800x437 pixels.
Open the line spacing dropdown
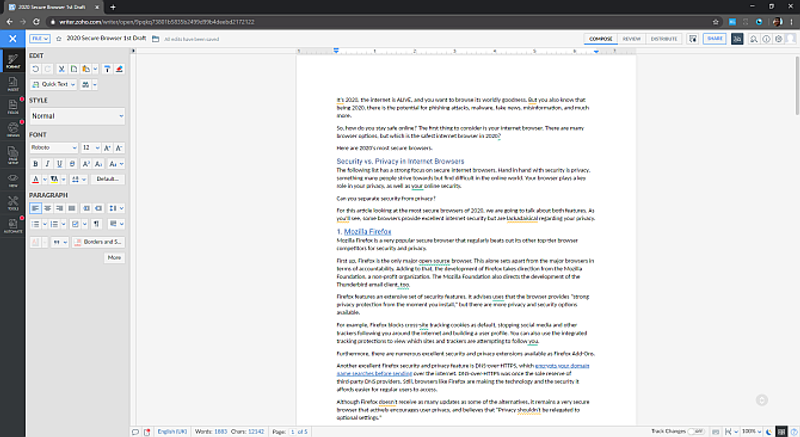tap(116, 208)
